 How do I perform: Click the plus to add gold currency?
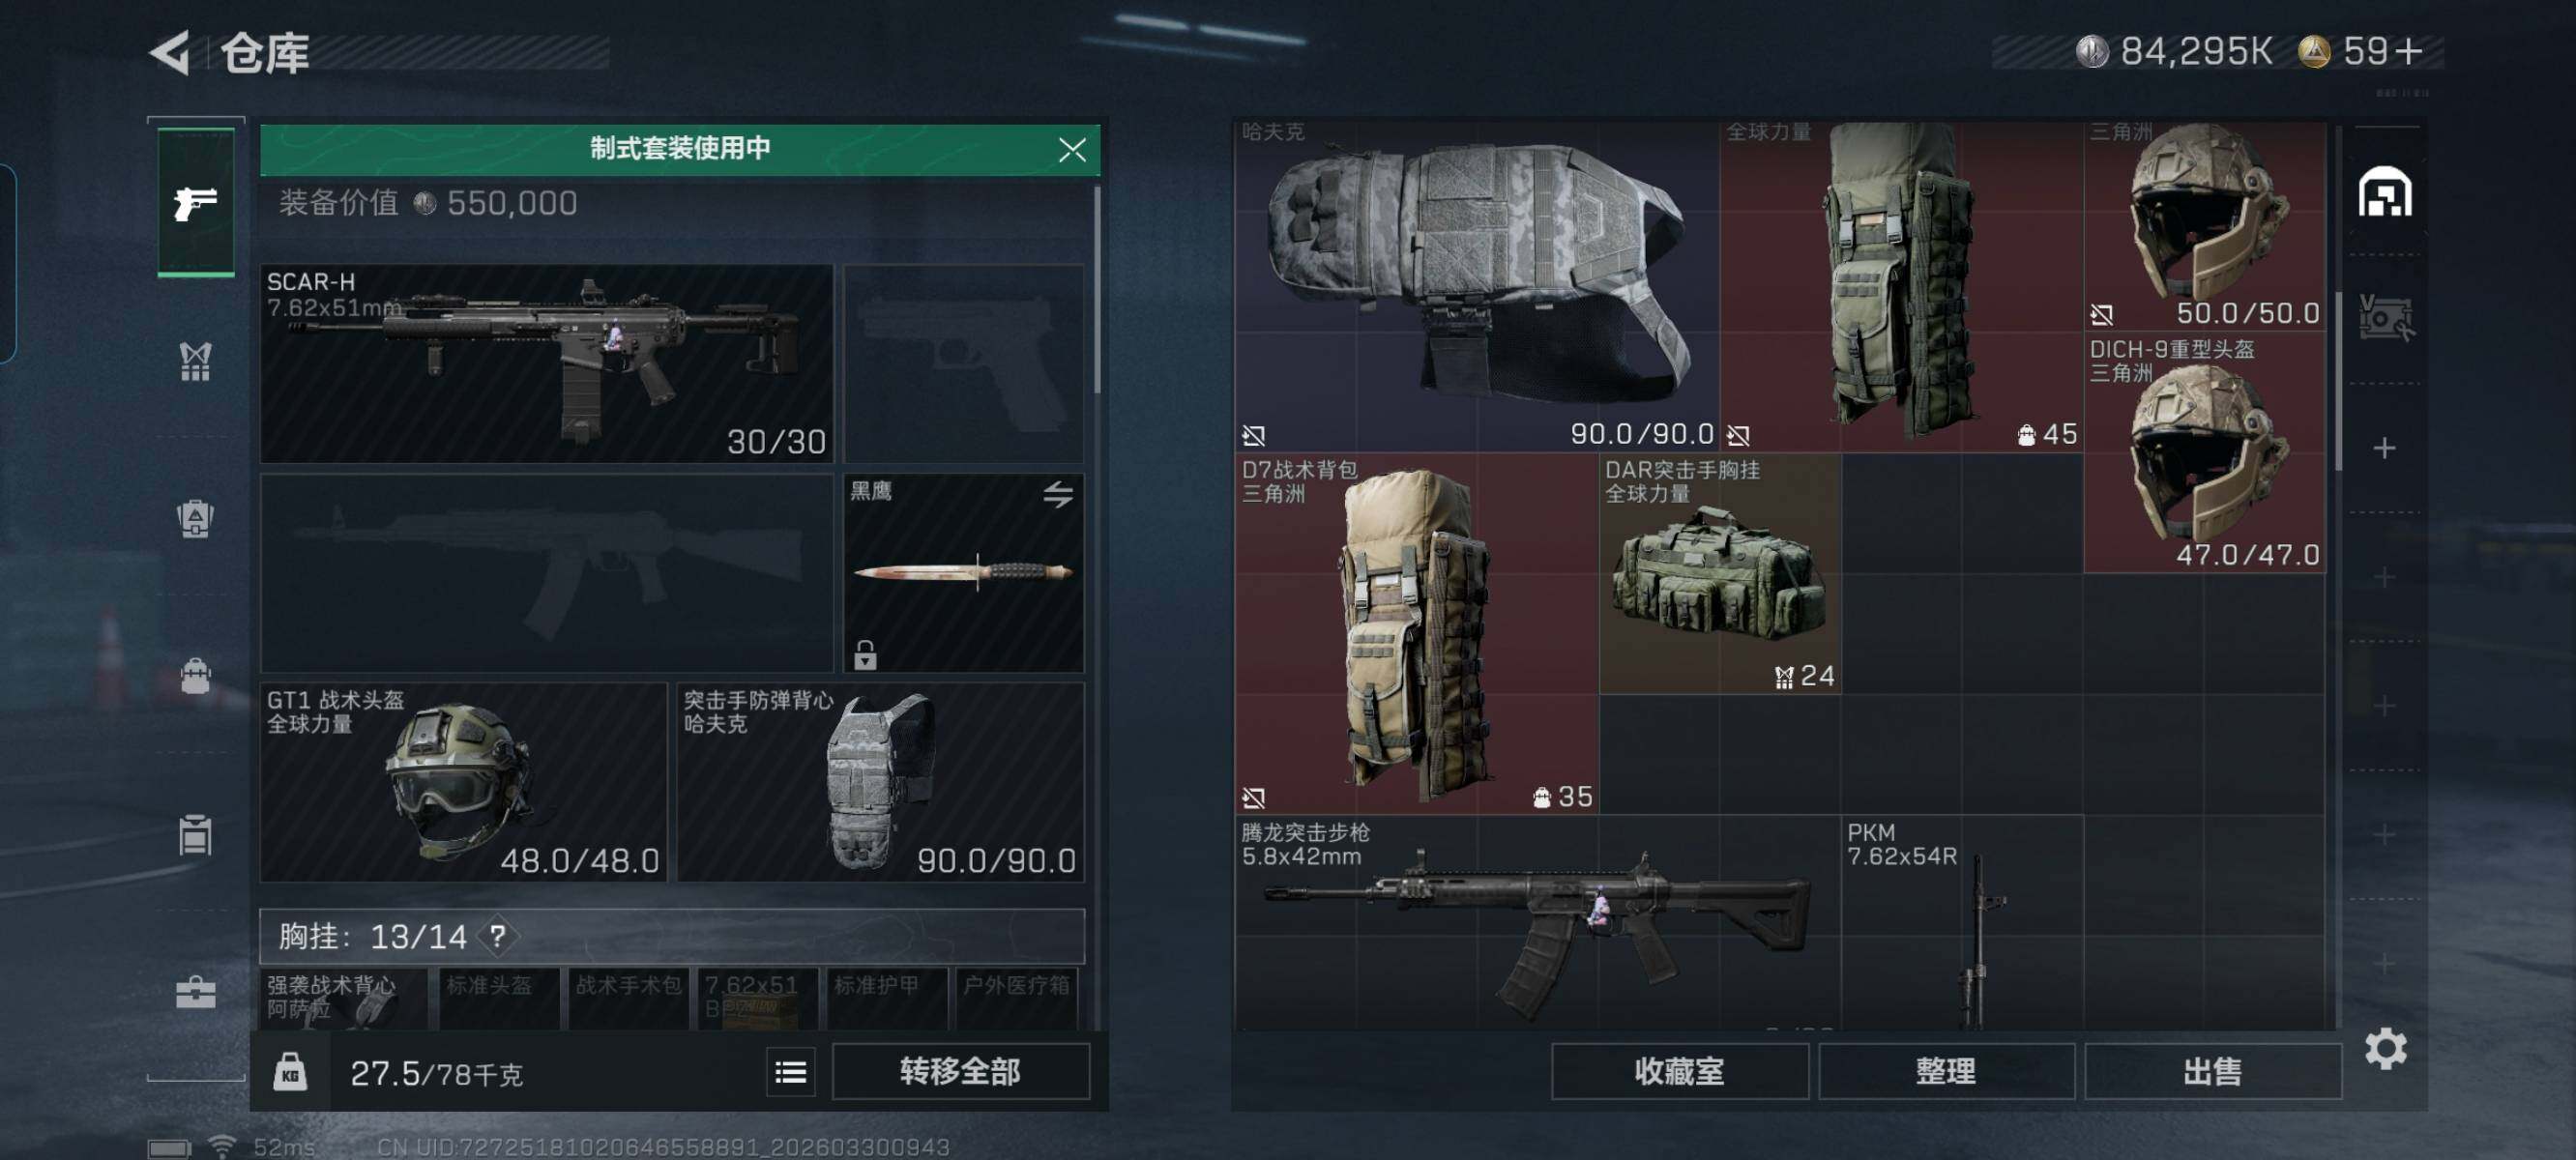(x=2411, y=51)
